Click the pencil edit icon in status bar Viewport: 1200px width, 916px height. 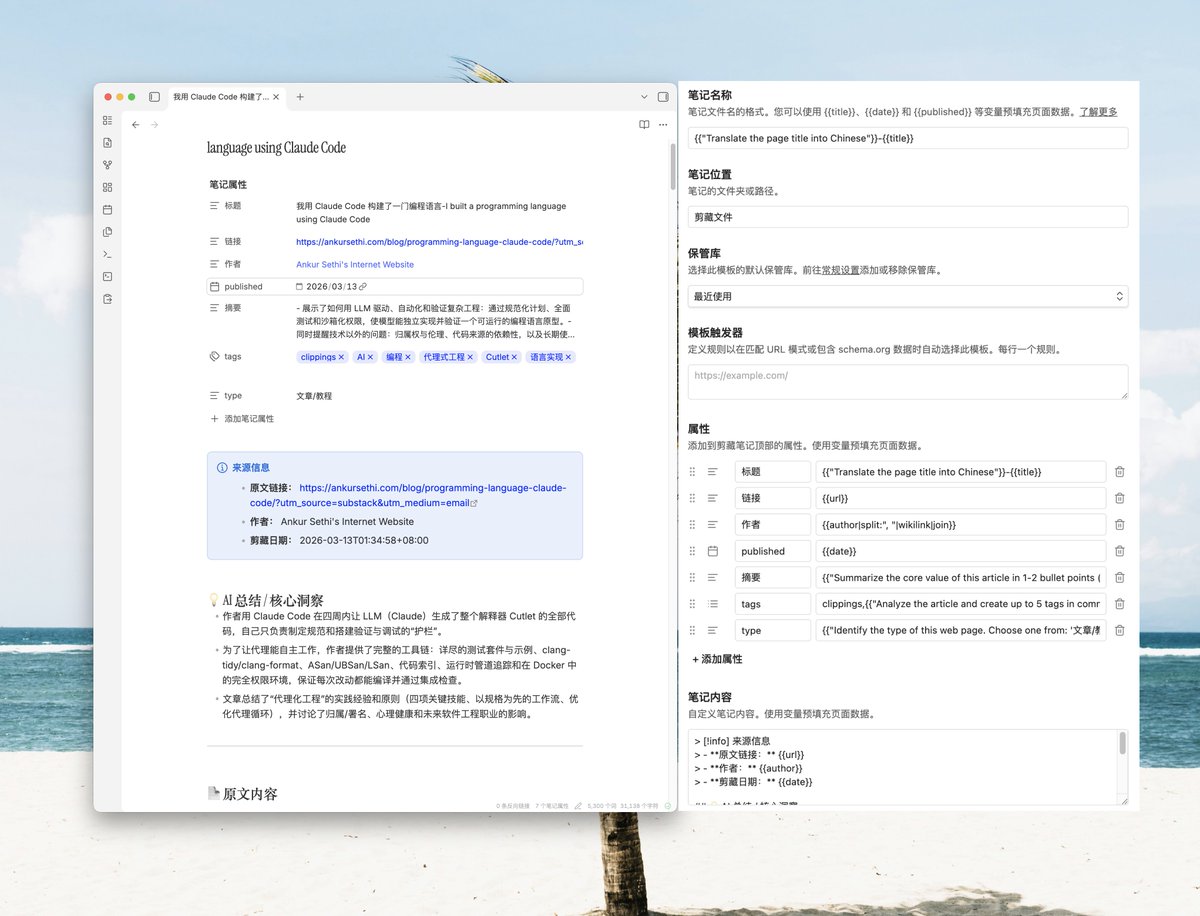pos(578,805)
